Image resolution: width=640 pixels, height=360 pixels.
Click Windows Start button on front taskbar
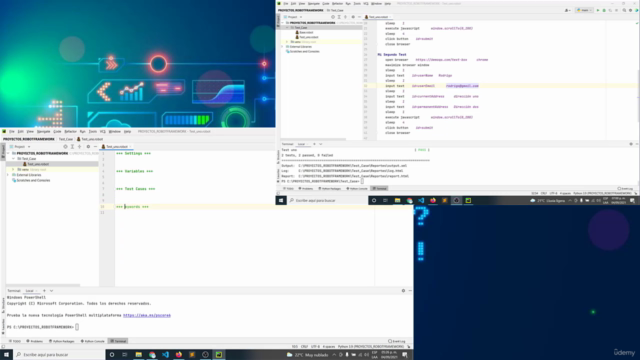(x=6, y=355)
